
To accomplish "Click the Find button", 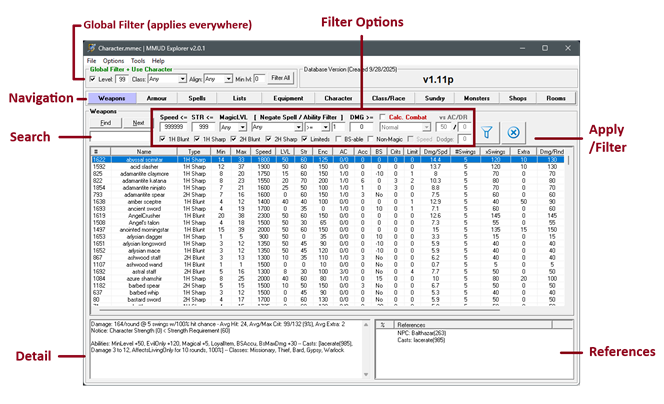I will click(105, 123).
